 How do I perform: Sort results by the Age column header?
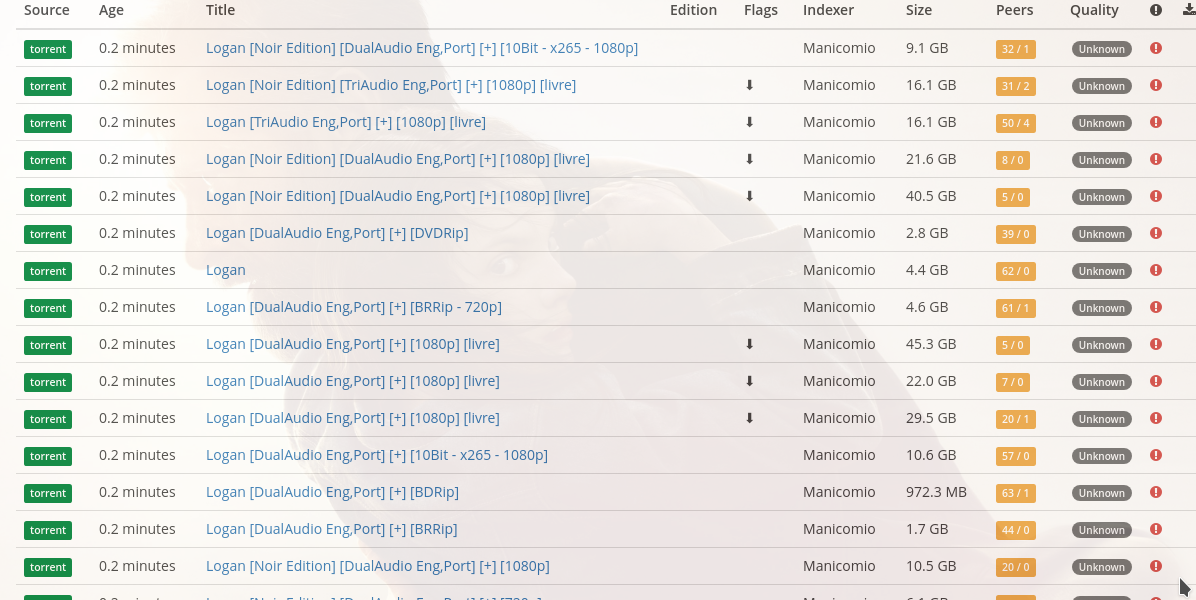pos(110,10)
